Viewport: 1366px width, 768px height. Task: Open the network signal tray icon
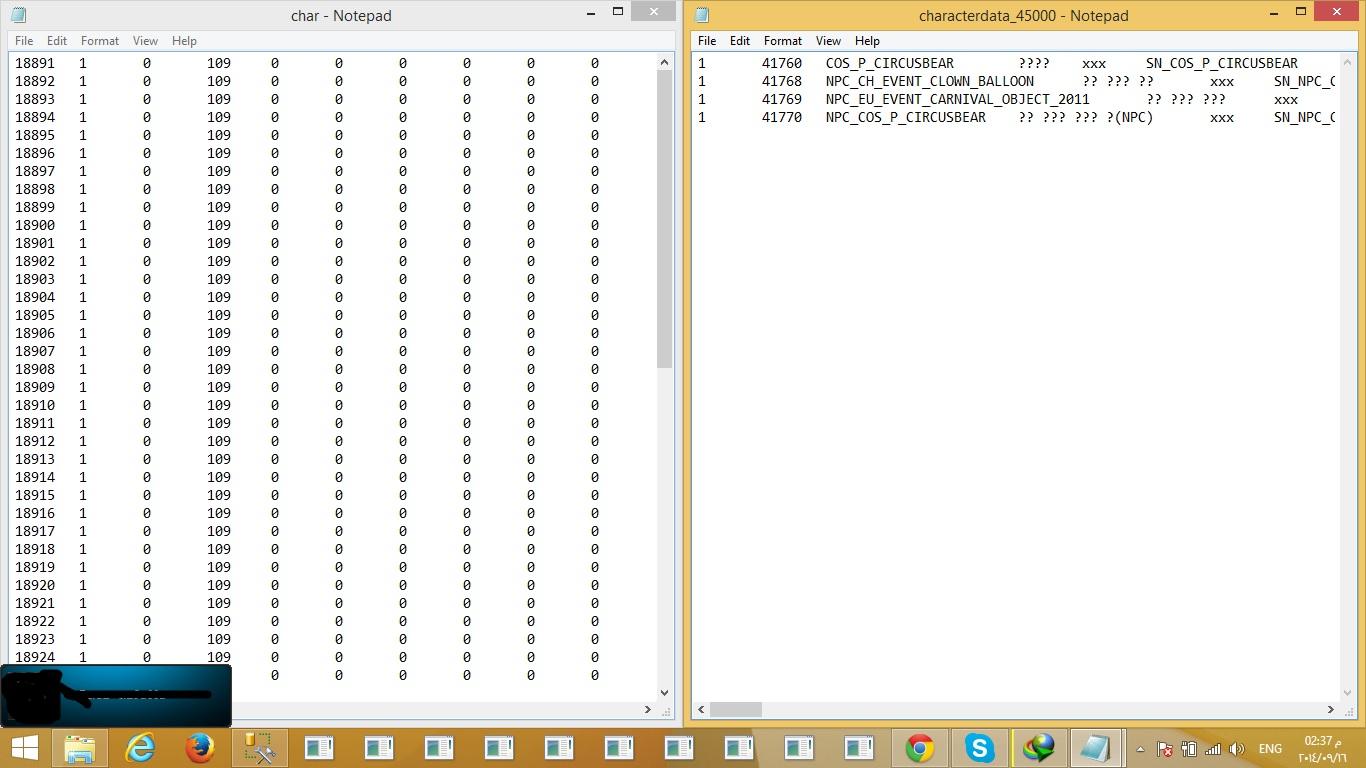pos(1213,749)
